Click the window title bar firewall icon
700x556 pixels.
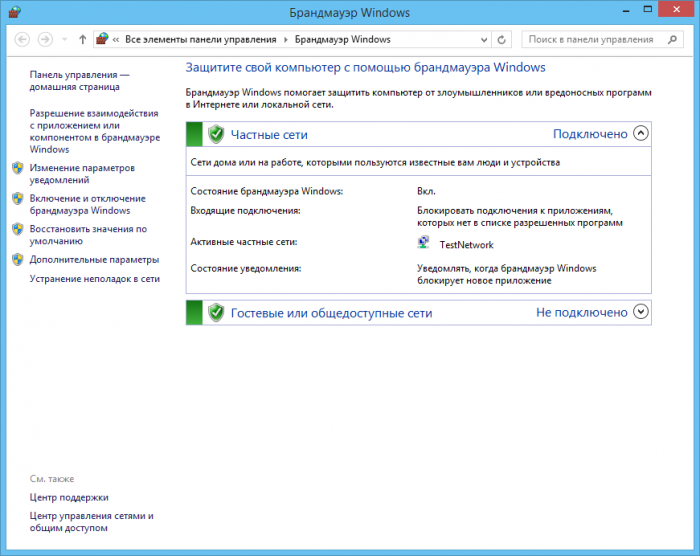pyautogui.click(x=14, y=12)
